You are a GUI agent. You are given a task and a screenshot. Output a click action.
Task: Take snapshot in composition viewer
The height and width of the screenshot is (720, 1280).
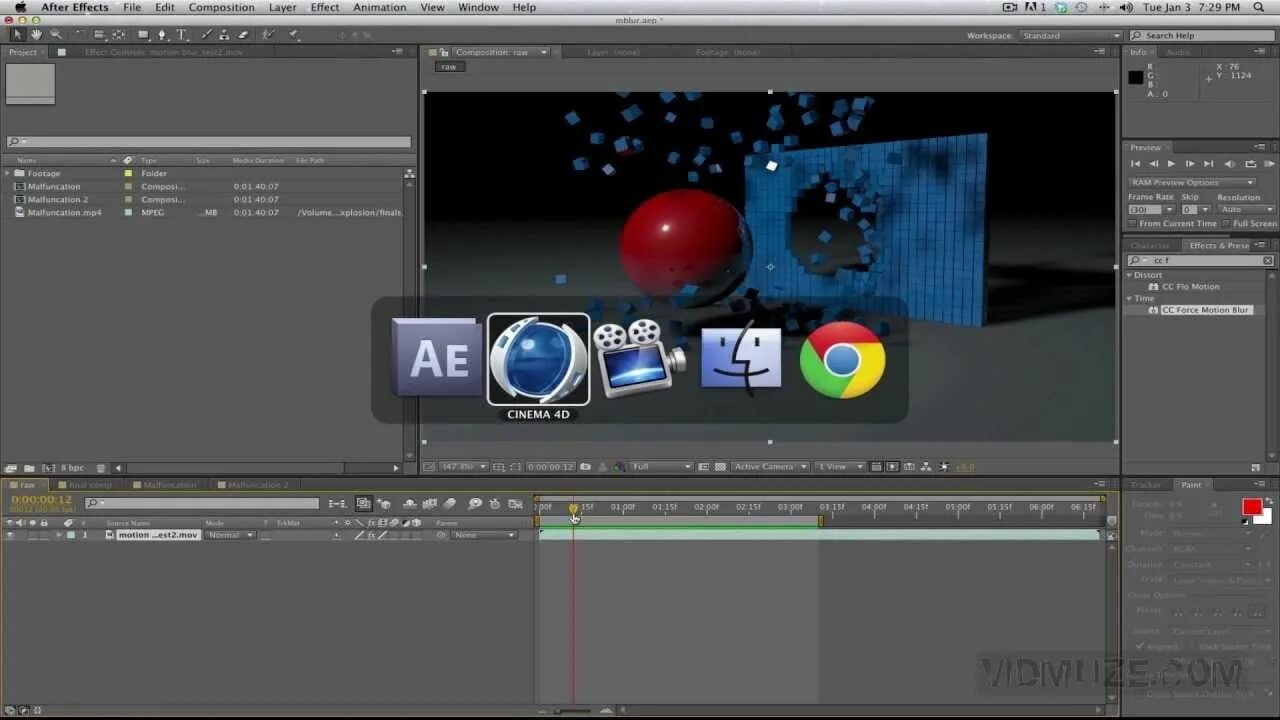[x=584, y=466]
